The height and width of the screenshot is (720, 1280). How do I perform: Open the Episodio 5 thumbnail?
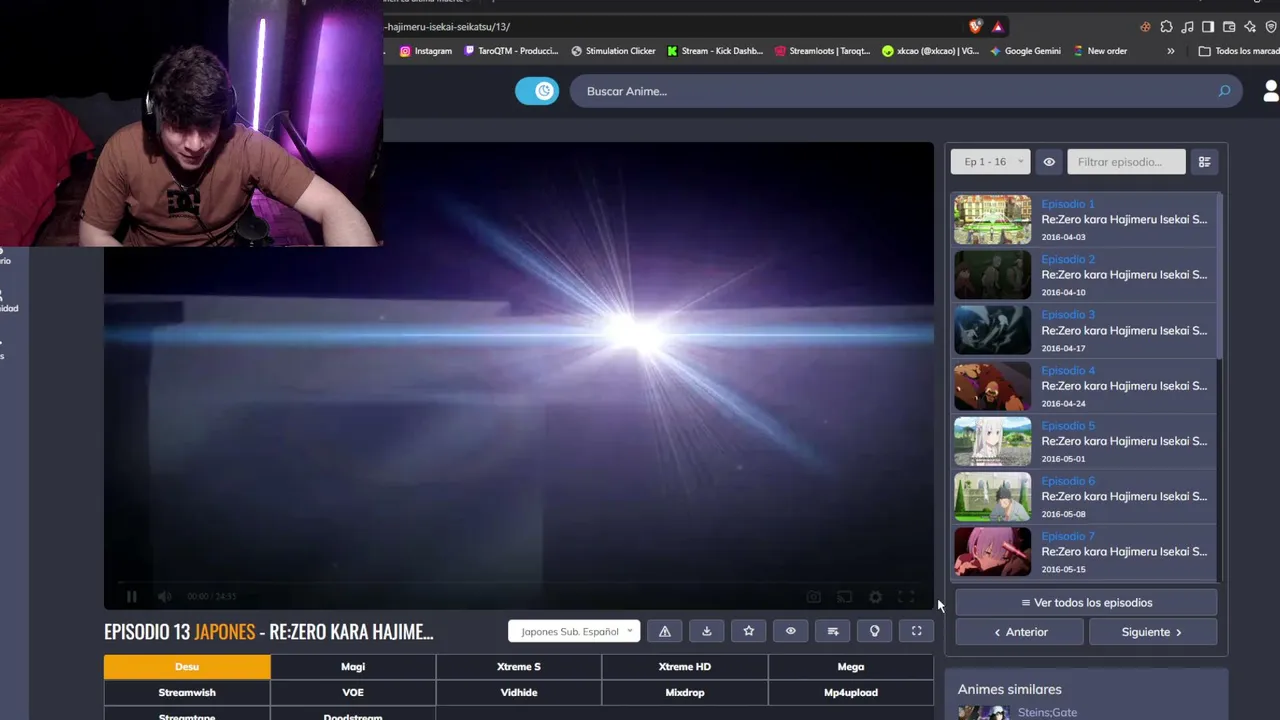[x=992, y=442]
